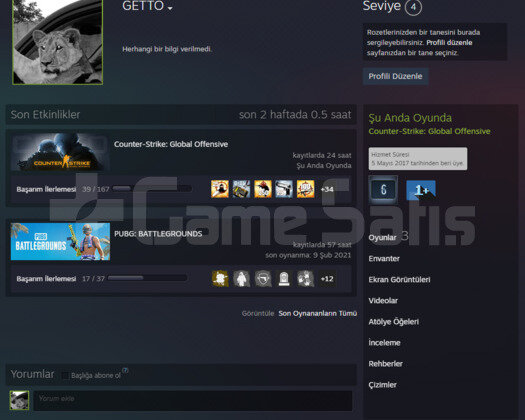Enable Başlığa abone ol checkbox
Screen dimensions: 525x420
point(65,375)
